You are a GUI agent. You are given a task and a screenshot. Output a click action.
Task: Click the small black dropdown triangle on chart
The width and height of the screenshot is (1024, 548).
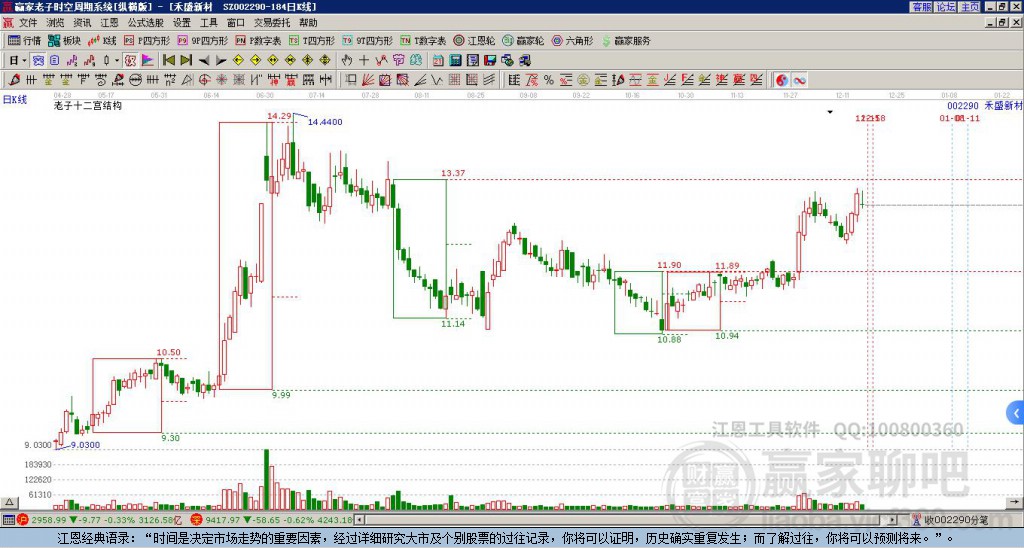[830, 112]
